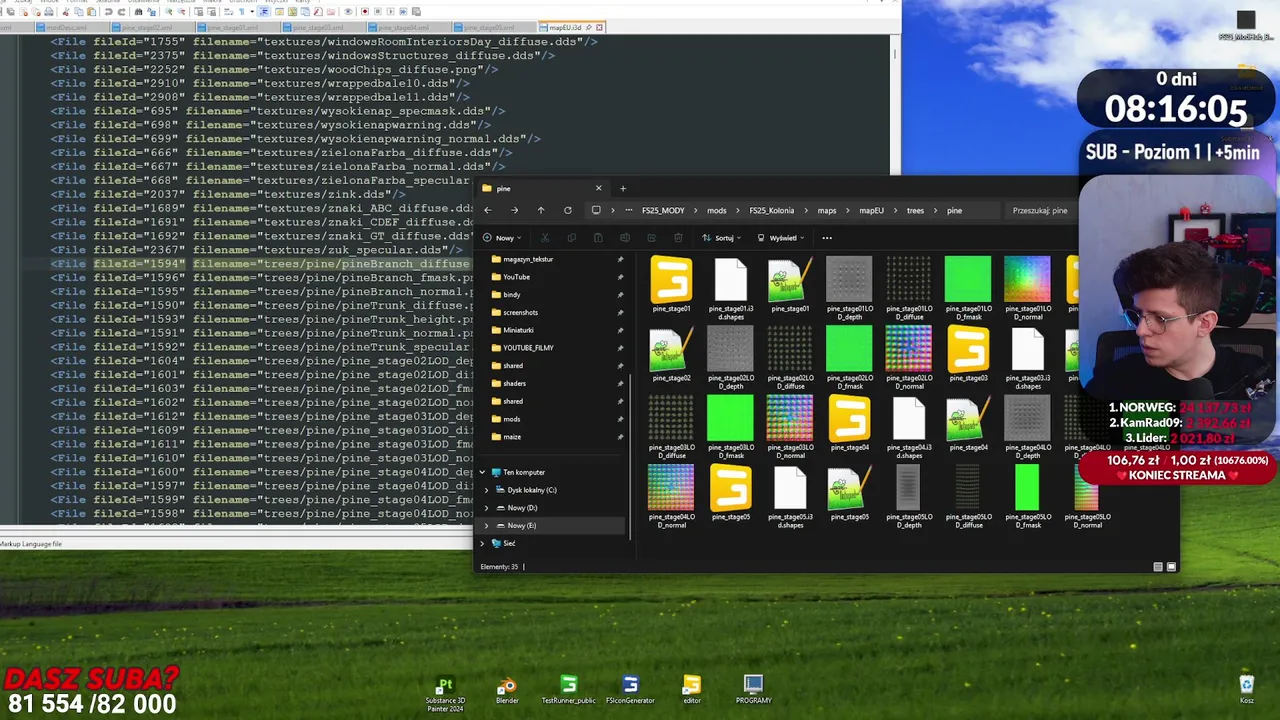Open the editor desktop shortcut
Viewport: 1280px width, 720px height.
click(692, 690)
